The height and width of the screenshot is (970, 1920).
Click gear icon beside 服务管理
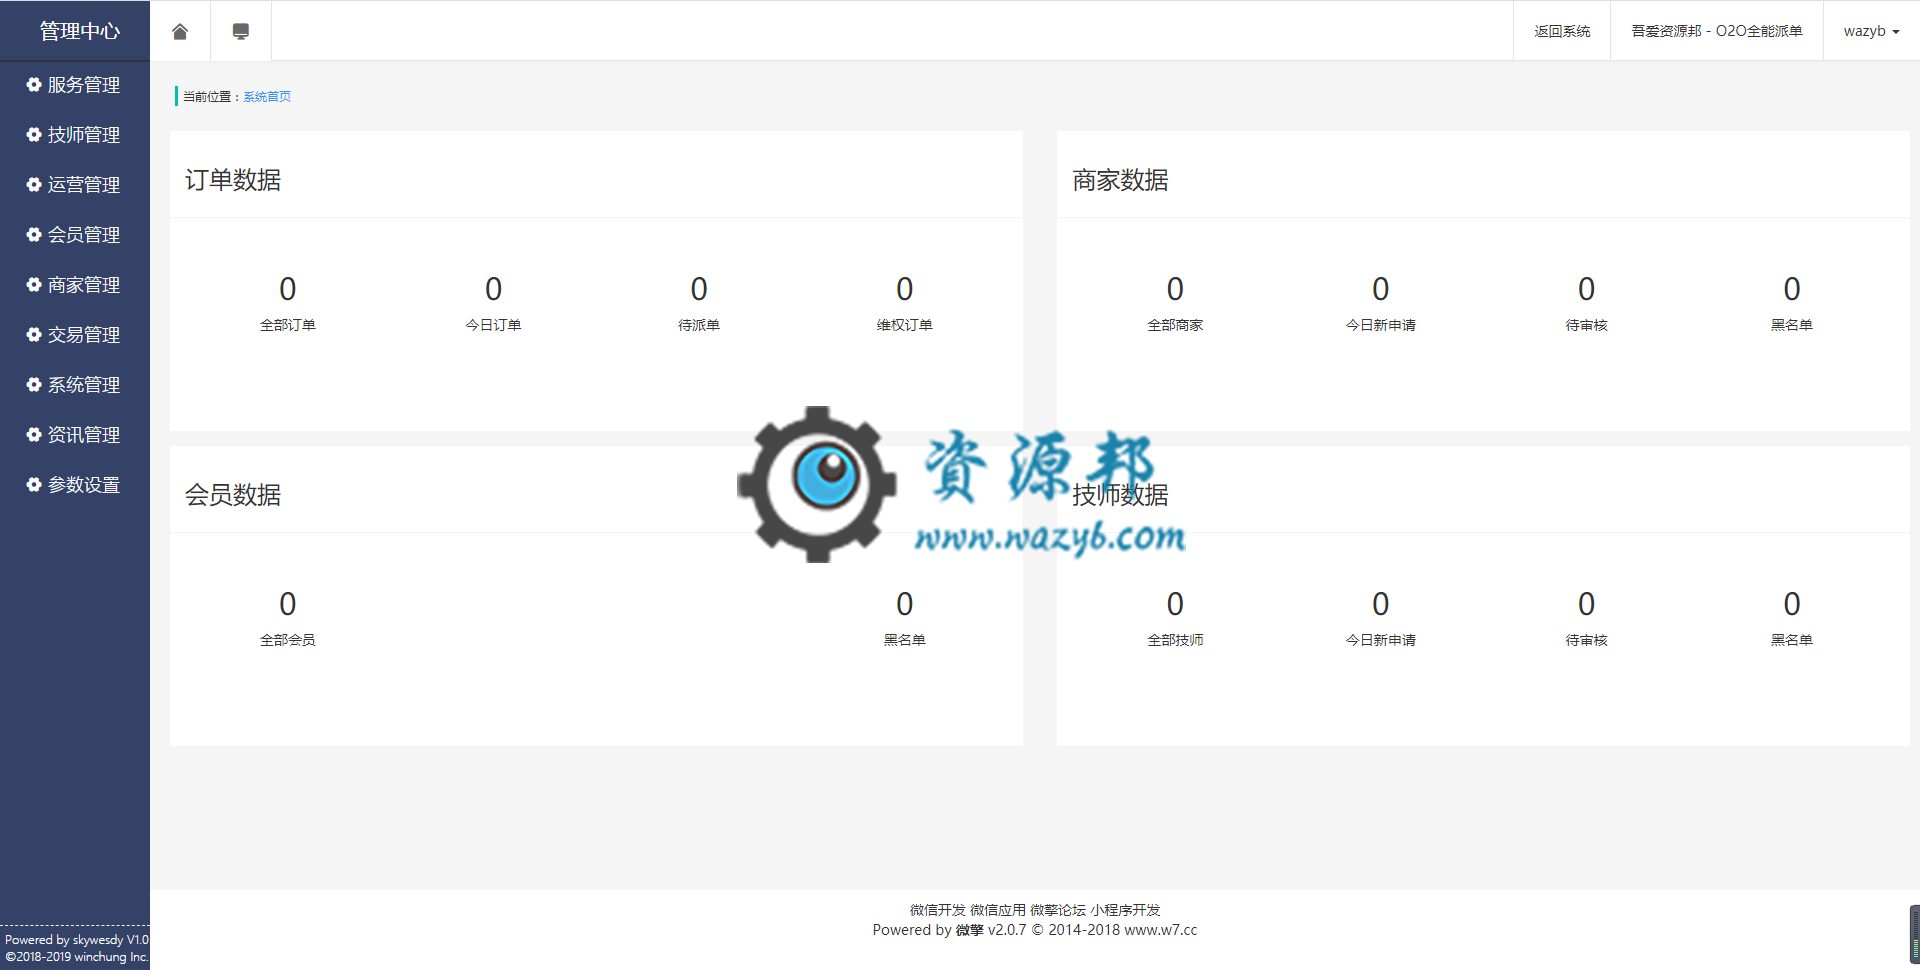click(34, 85)
